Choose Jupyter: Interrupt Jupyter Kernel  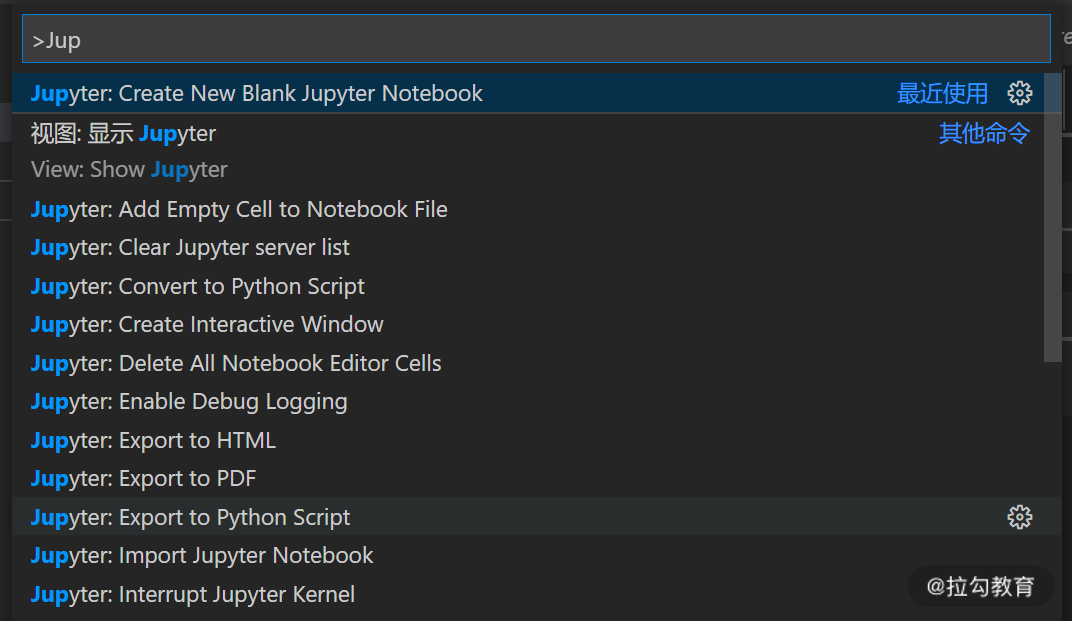pyautogui.click(x=528, y=594)
